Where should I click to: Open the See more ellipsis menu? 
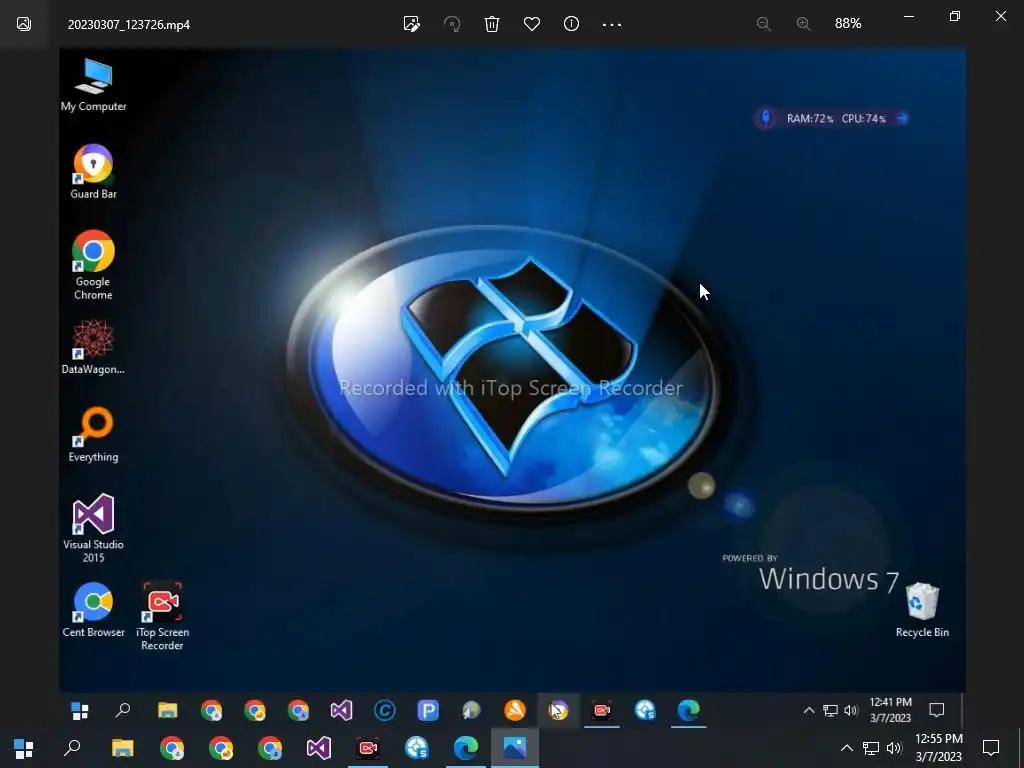coord(612,24)
